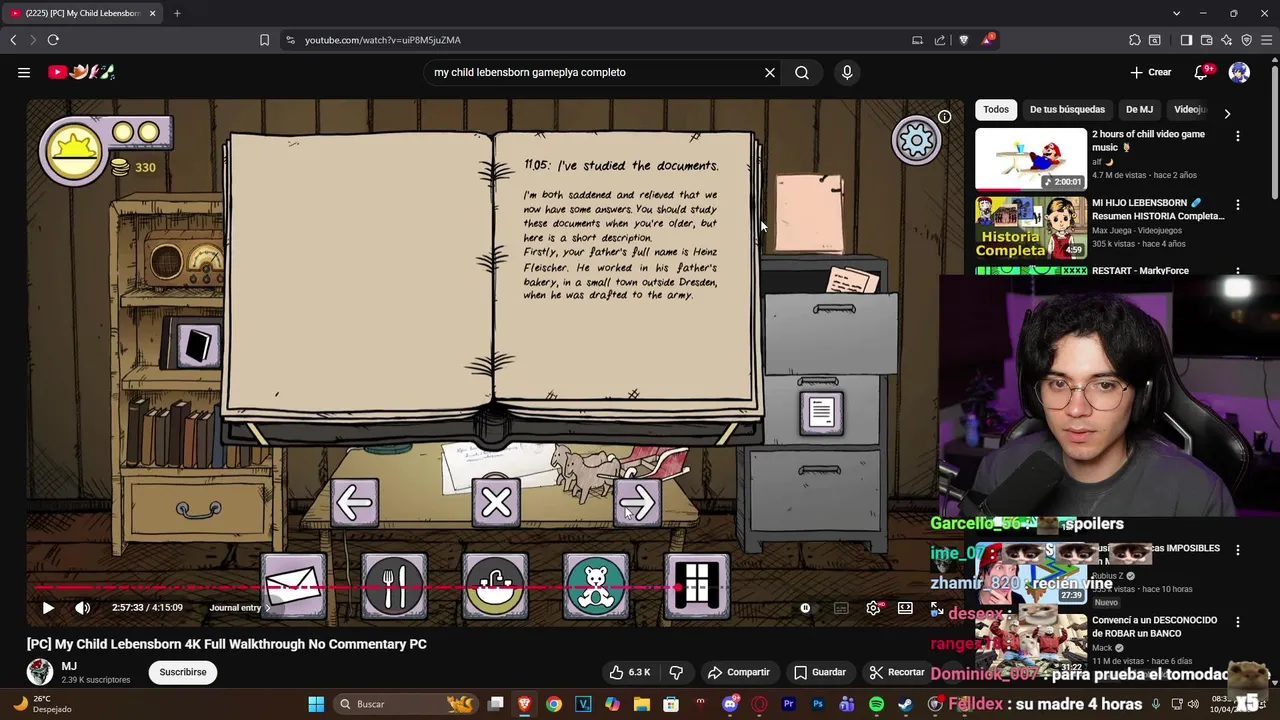This screenshot has height=720, width=1280.
Task: Open Brave Rewards triangle icon
Action: click(988, 40)
